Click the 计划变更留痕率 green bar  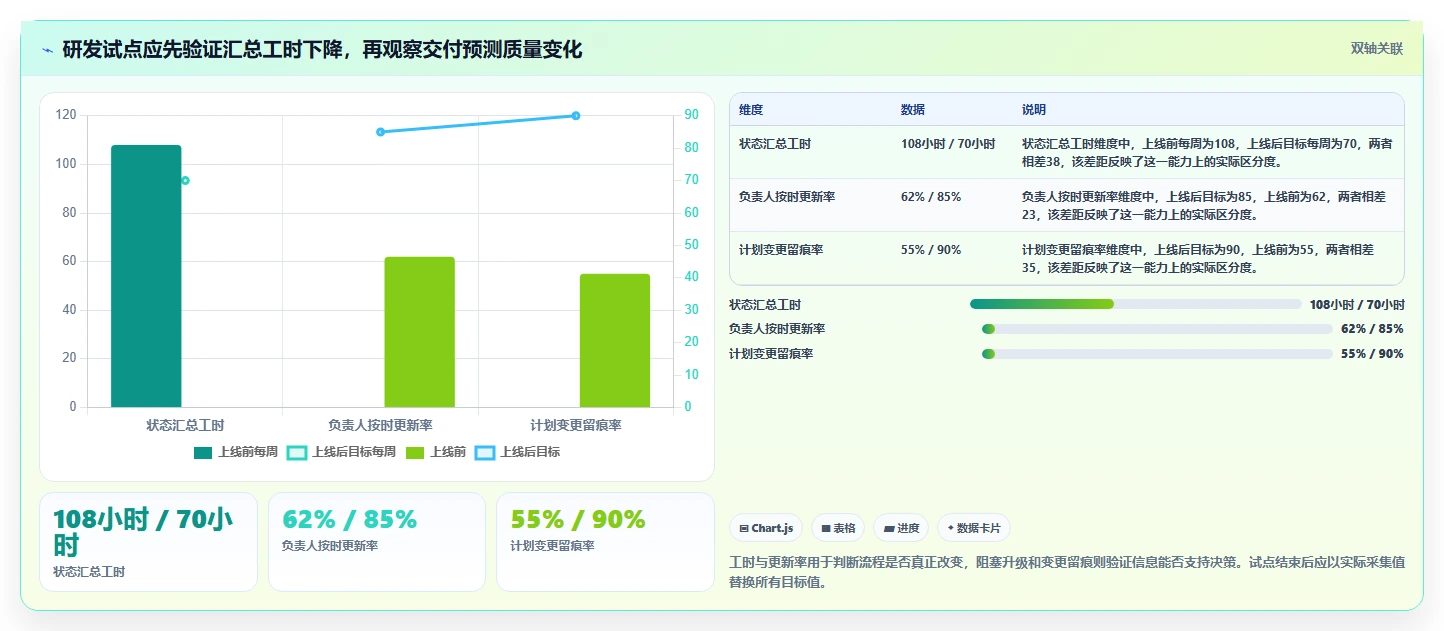pos(615,340)
